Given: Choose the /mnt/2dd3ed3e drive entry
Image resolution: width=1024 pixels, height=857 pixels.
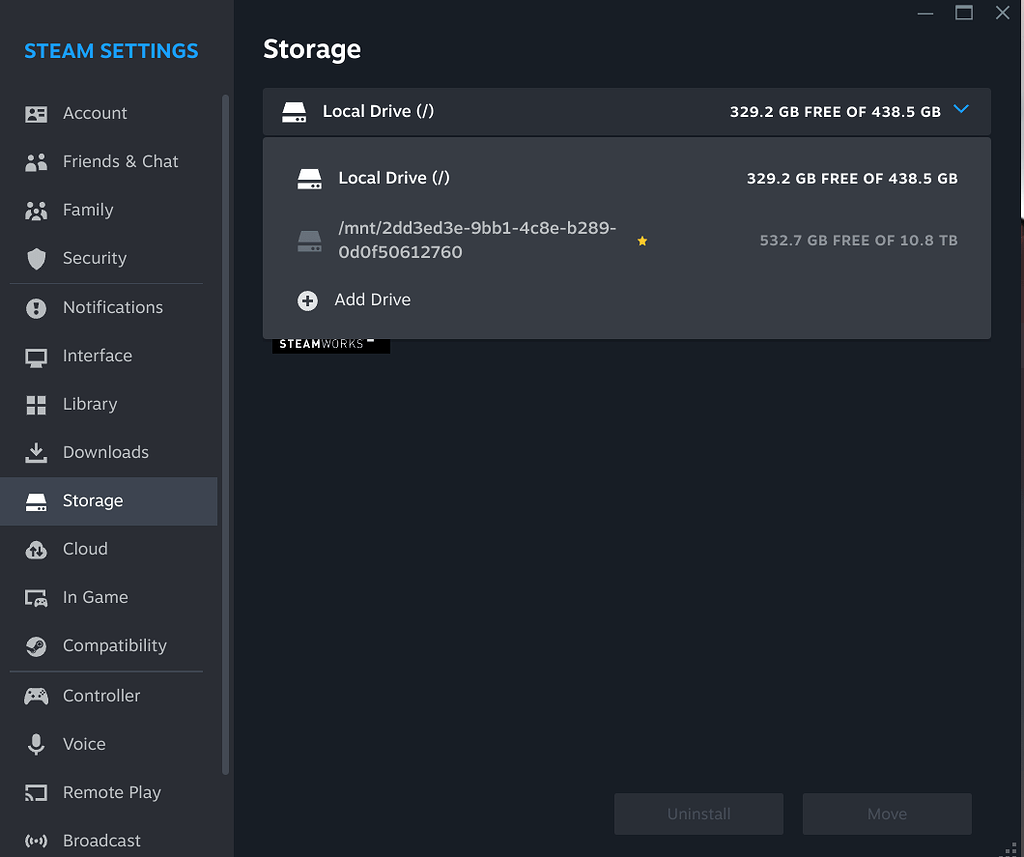Looking at the screenshot, I should 478,240.
